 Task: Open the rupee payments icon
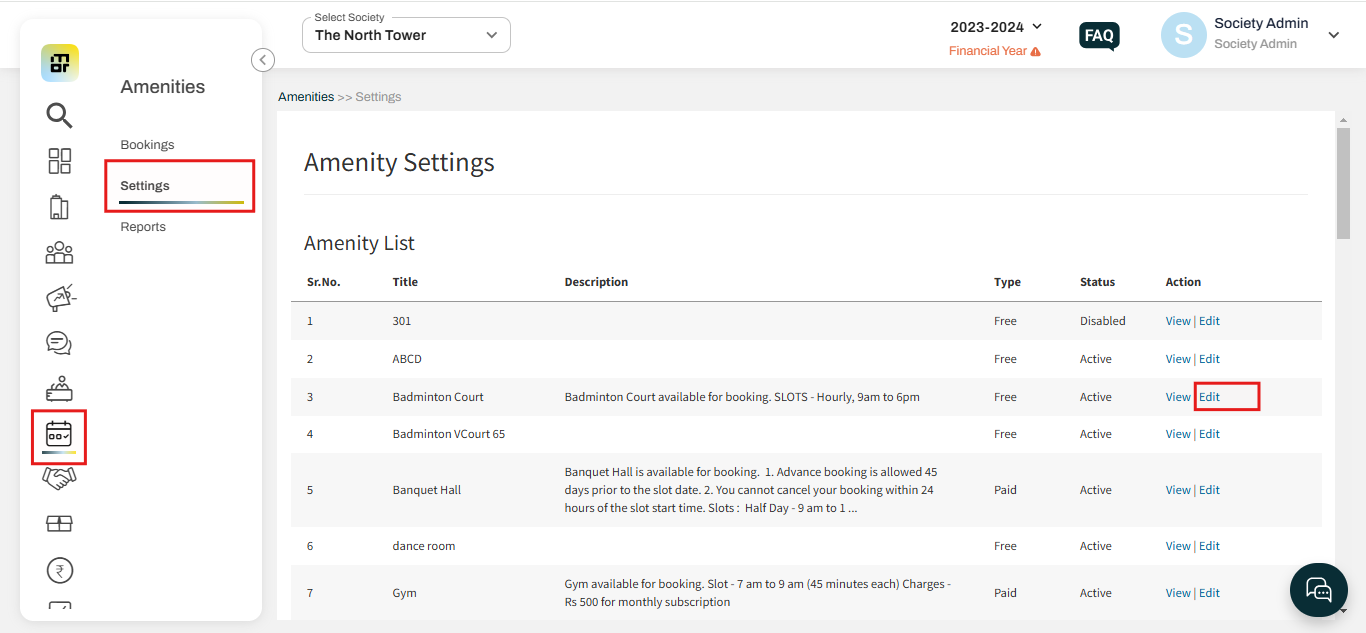(59, 569)
